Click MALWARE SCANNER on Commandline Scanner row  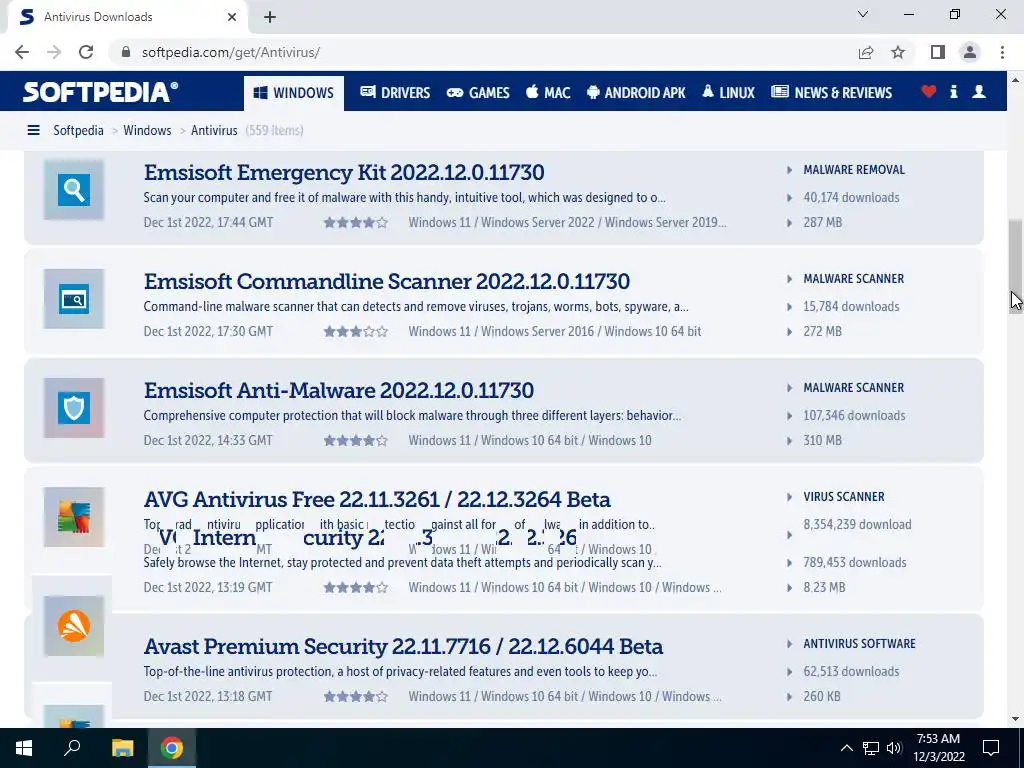(x=854, y=279)
